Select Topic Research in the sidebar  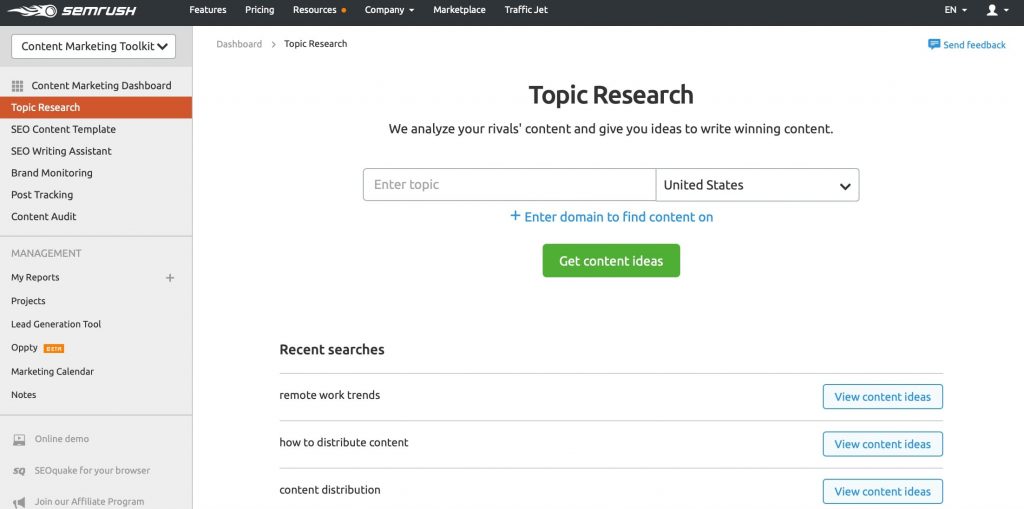[96, 108]
